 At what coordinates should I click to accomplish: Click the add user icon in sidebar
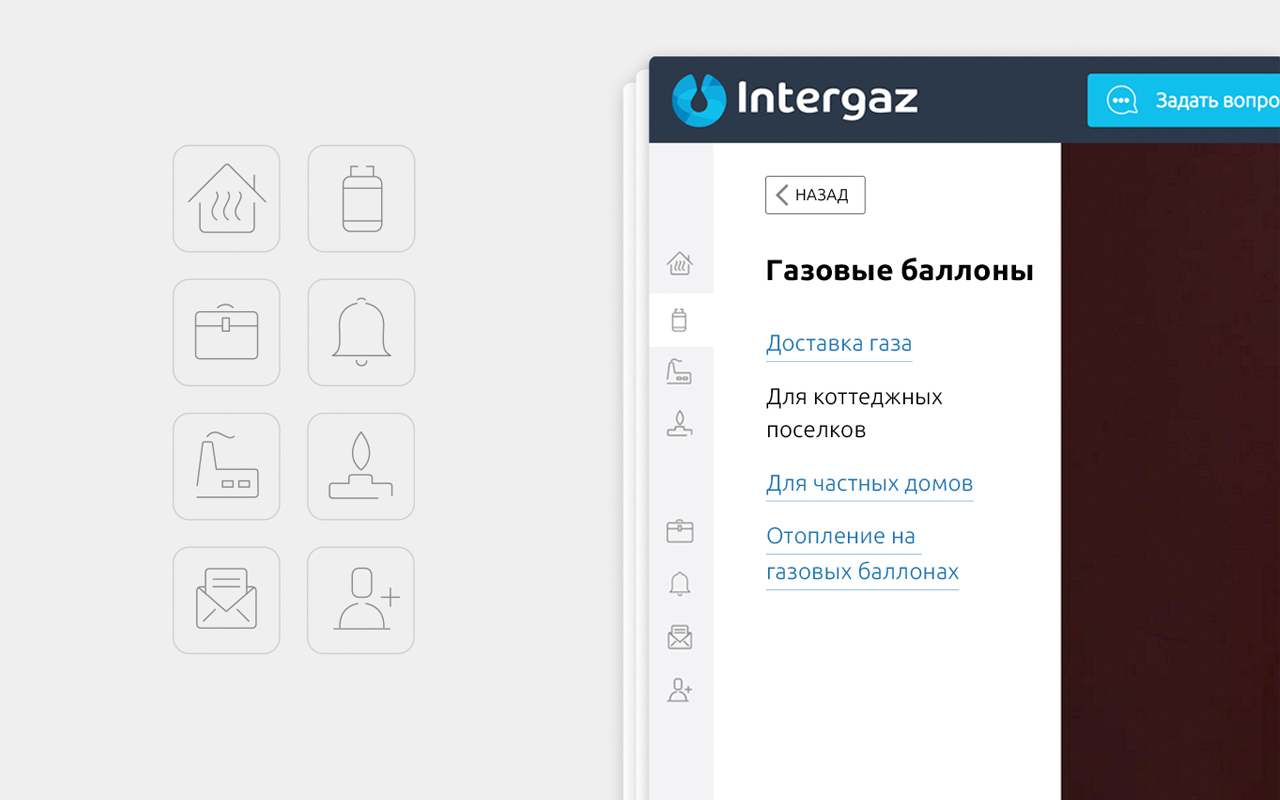pyautogui.click(x=680, y=690)
